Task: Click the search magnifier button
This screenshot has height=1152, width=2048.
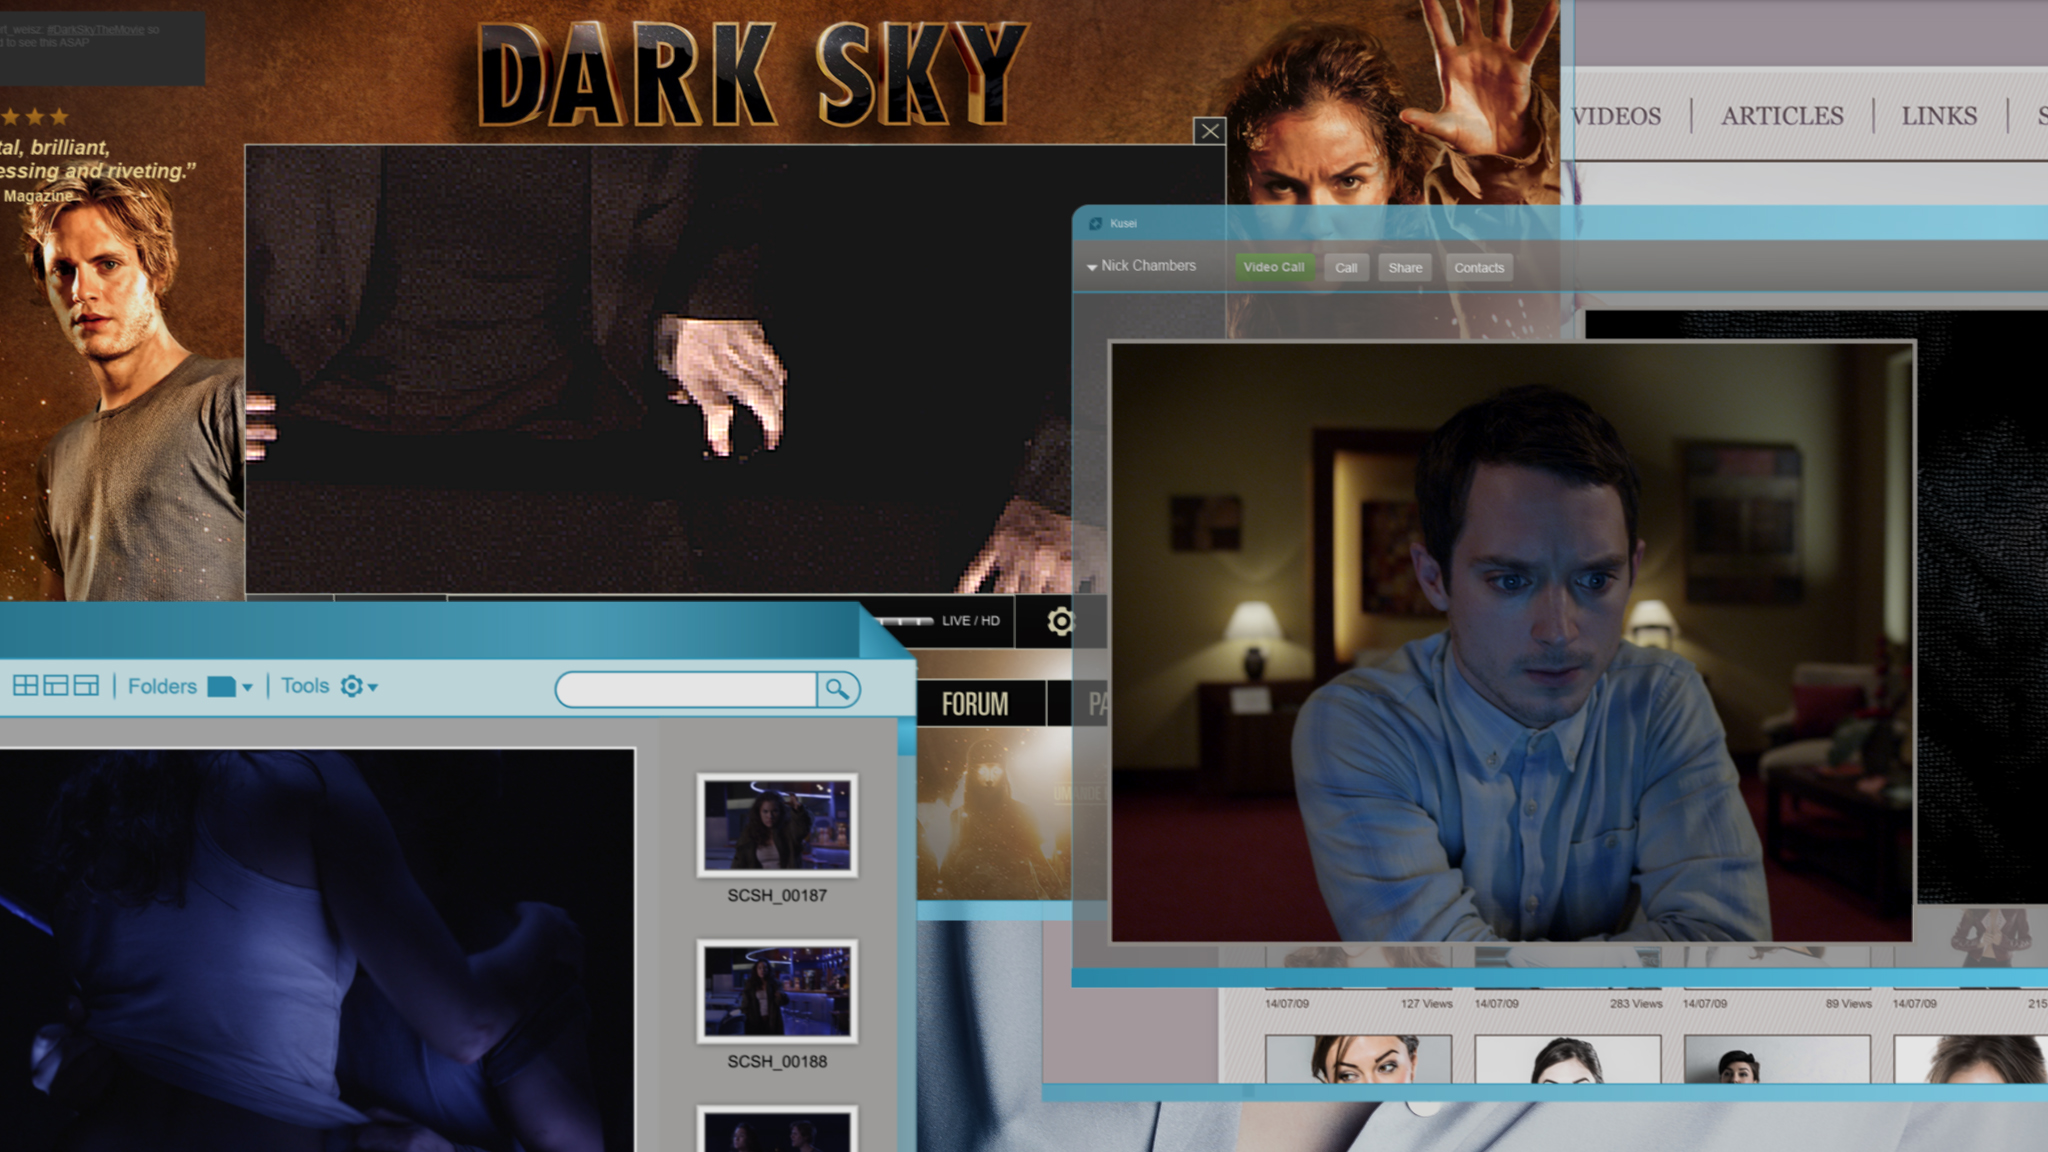Action: coord(837,689)
